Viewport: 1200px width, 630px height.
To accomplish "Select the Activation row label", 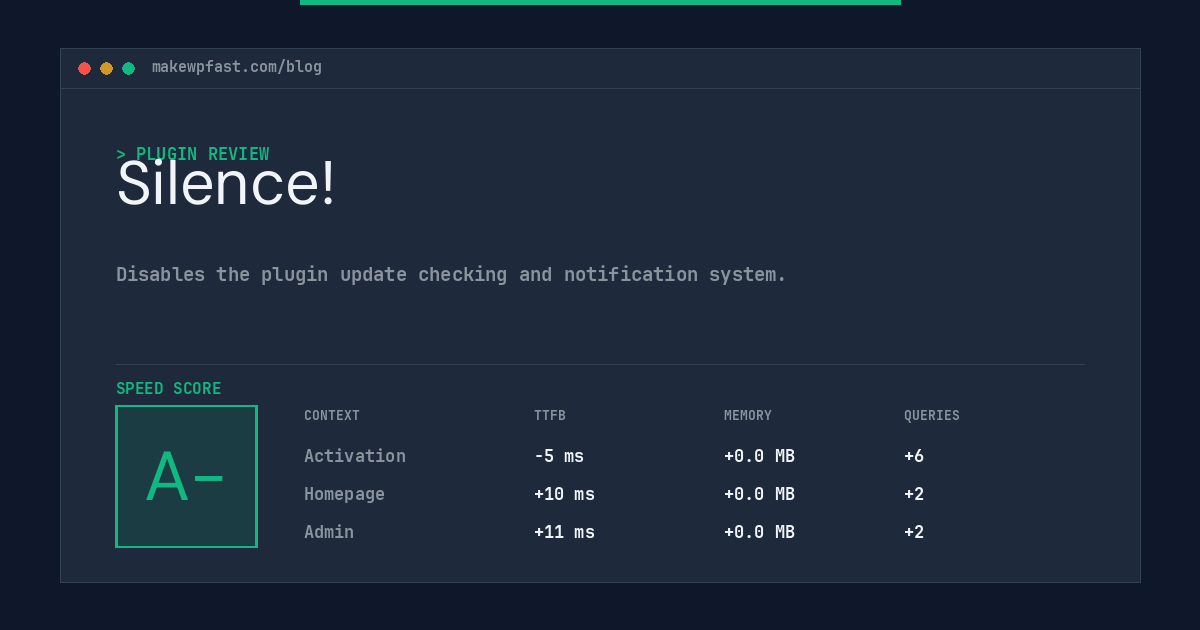I will tap(355, 456).
